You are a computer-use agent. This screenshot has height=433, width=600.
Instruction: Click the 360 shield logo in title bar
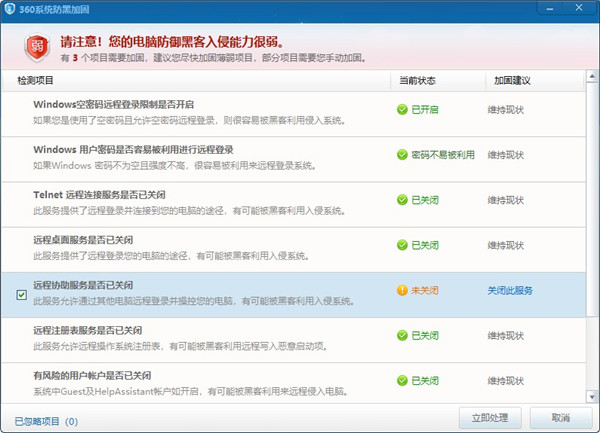point(10,8)
